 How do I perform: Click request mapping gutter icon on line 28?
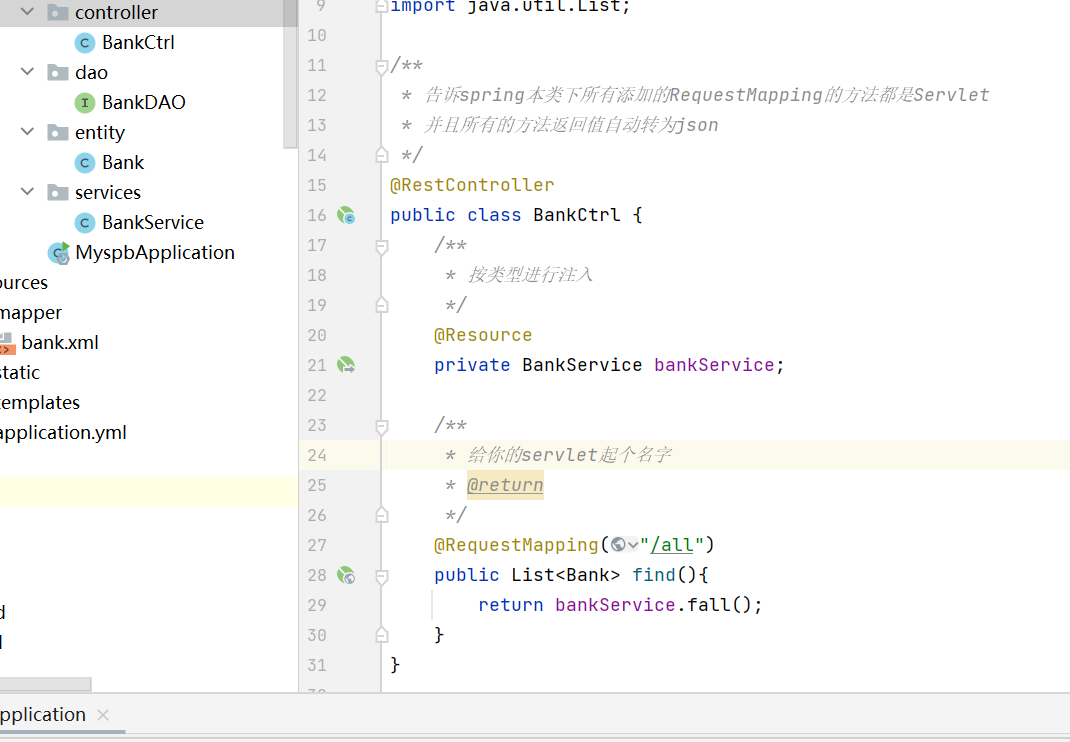346,575
